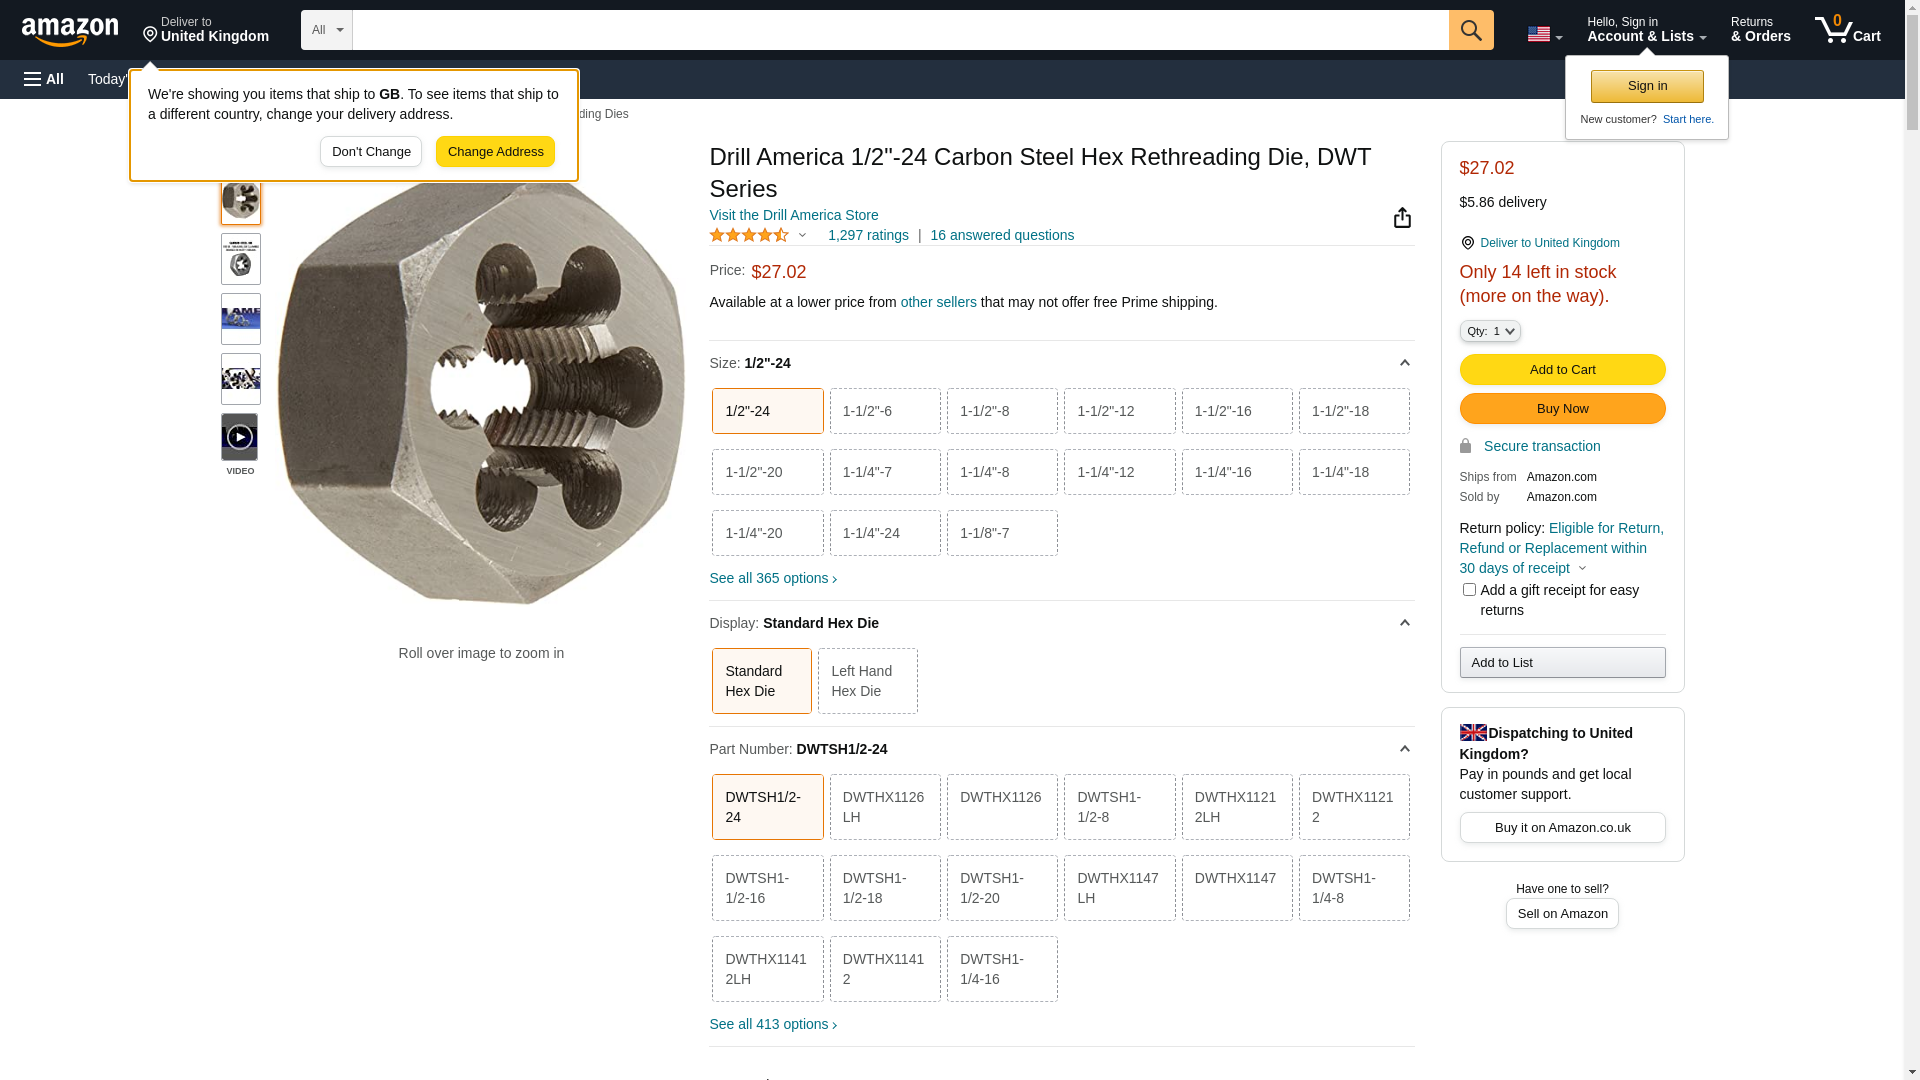Screen dimensions: 1920x1080
Task: Play the product video thumbnail
Action: click(240, 437)
